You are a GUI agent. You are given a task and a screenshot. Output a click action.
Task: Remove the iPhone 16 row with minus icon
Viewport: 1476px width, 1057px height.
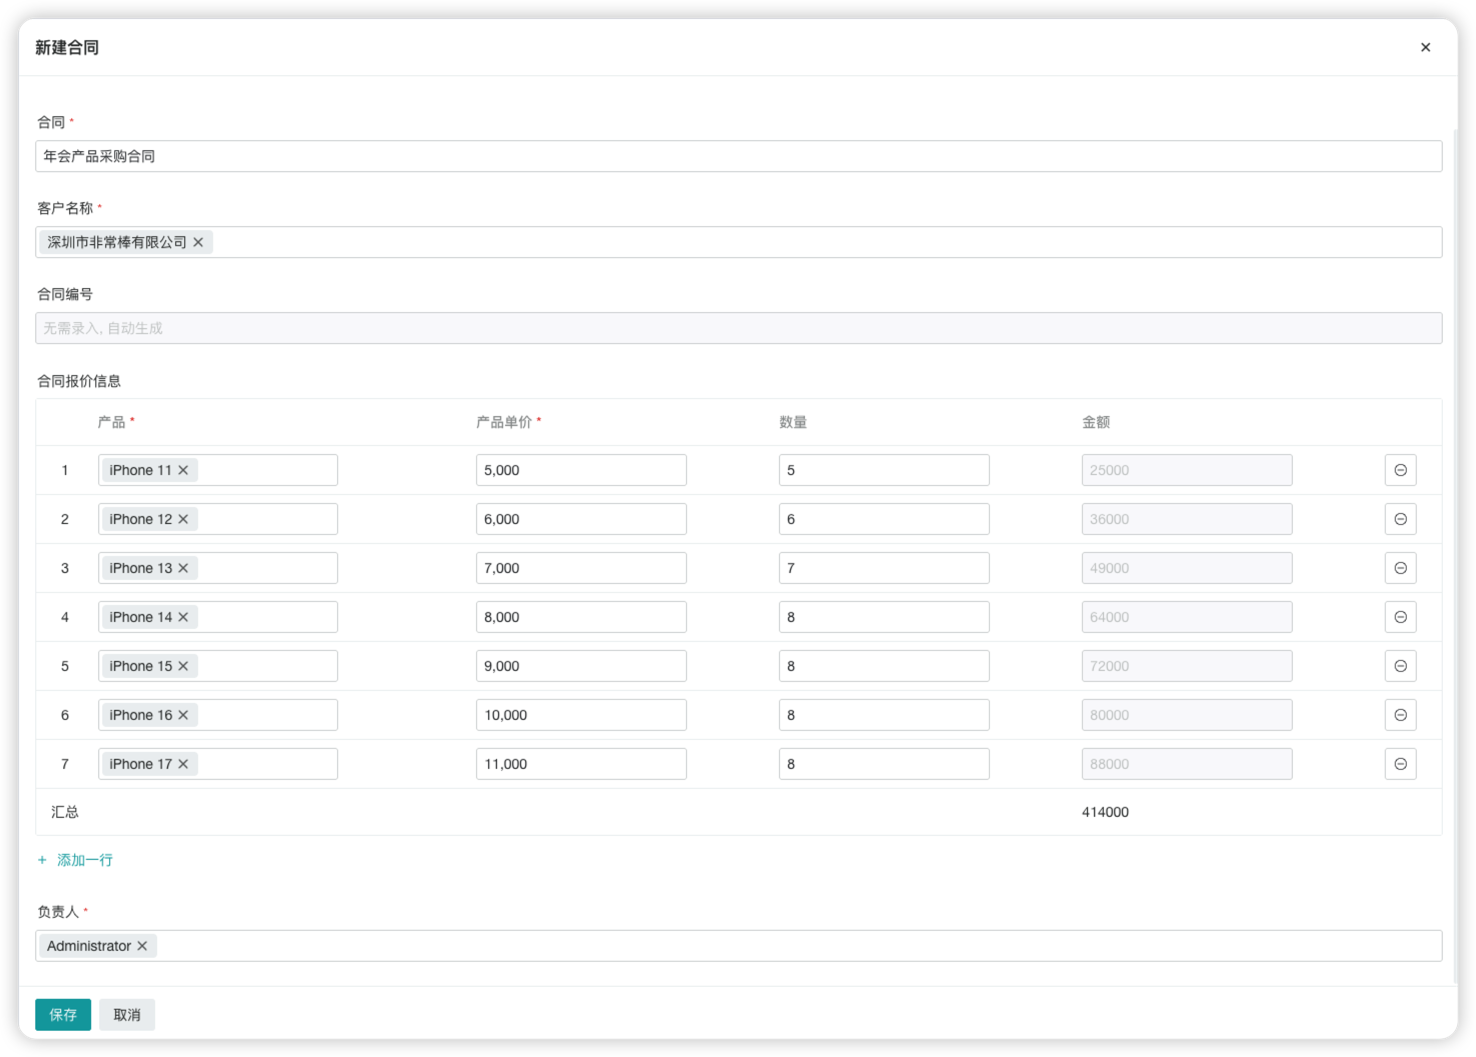[1400, 715]
